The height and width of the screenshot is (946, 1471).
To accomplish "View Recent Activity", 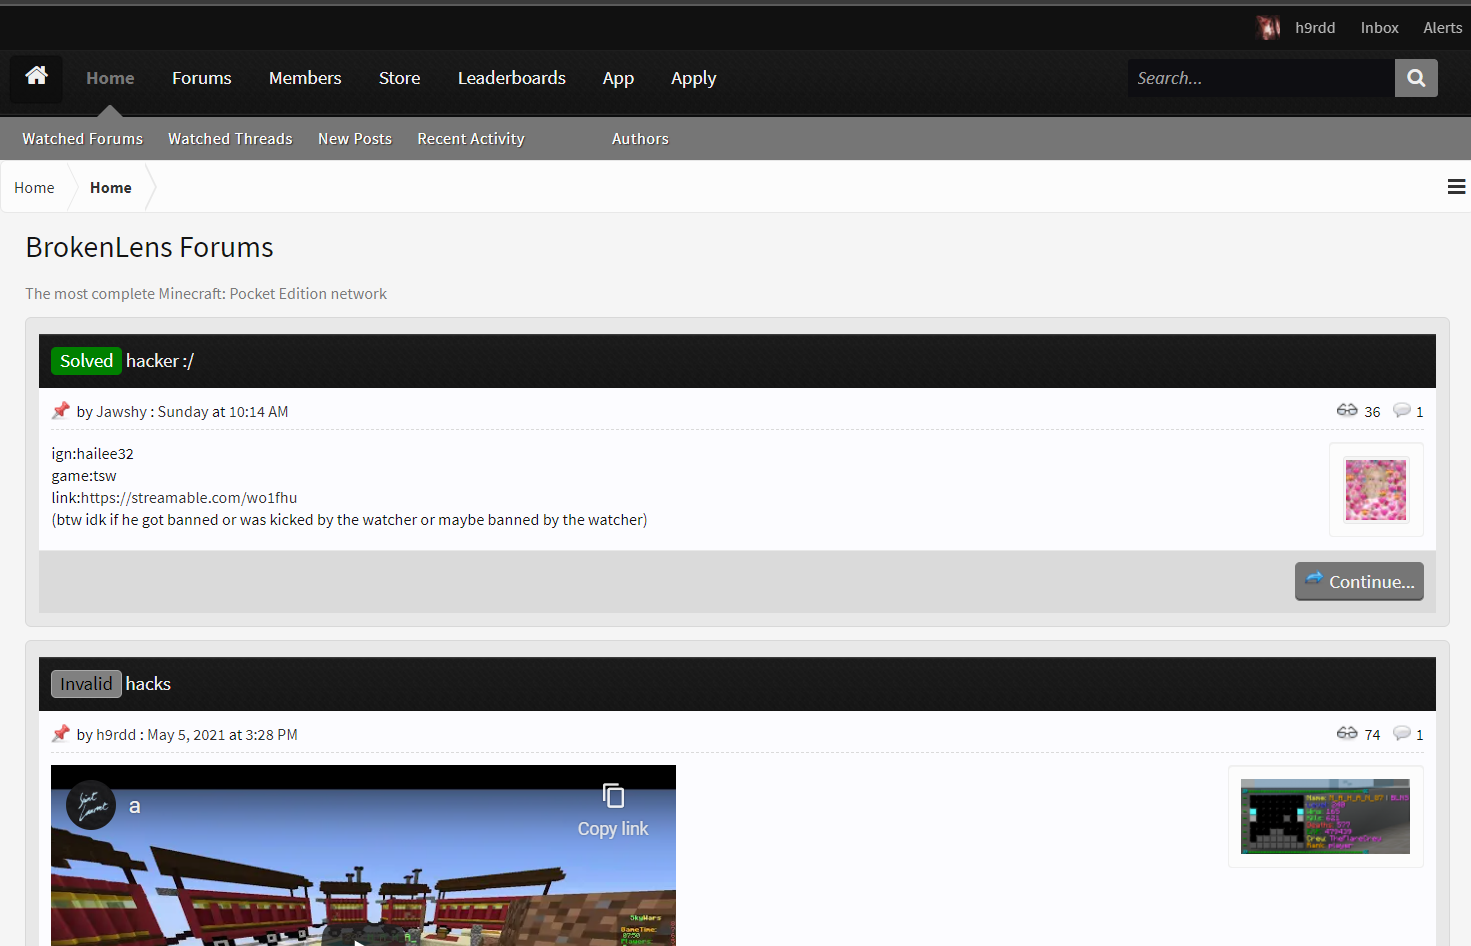I will [x=471, y=139].
